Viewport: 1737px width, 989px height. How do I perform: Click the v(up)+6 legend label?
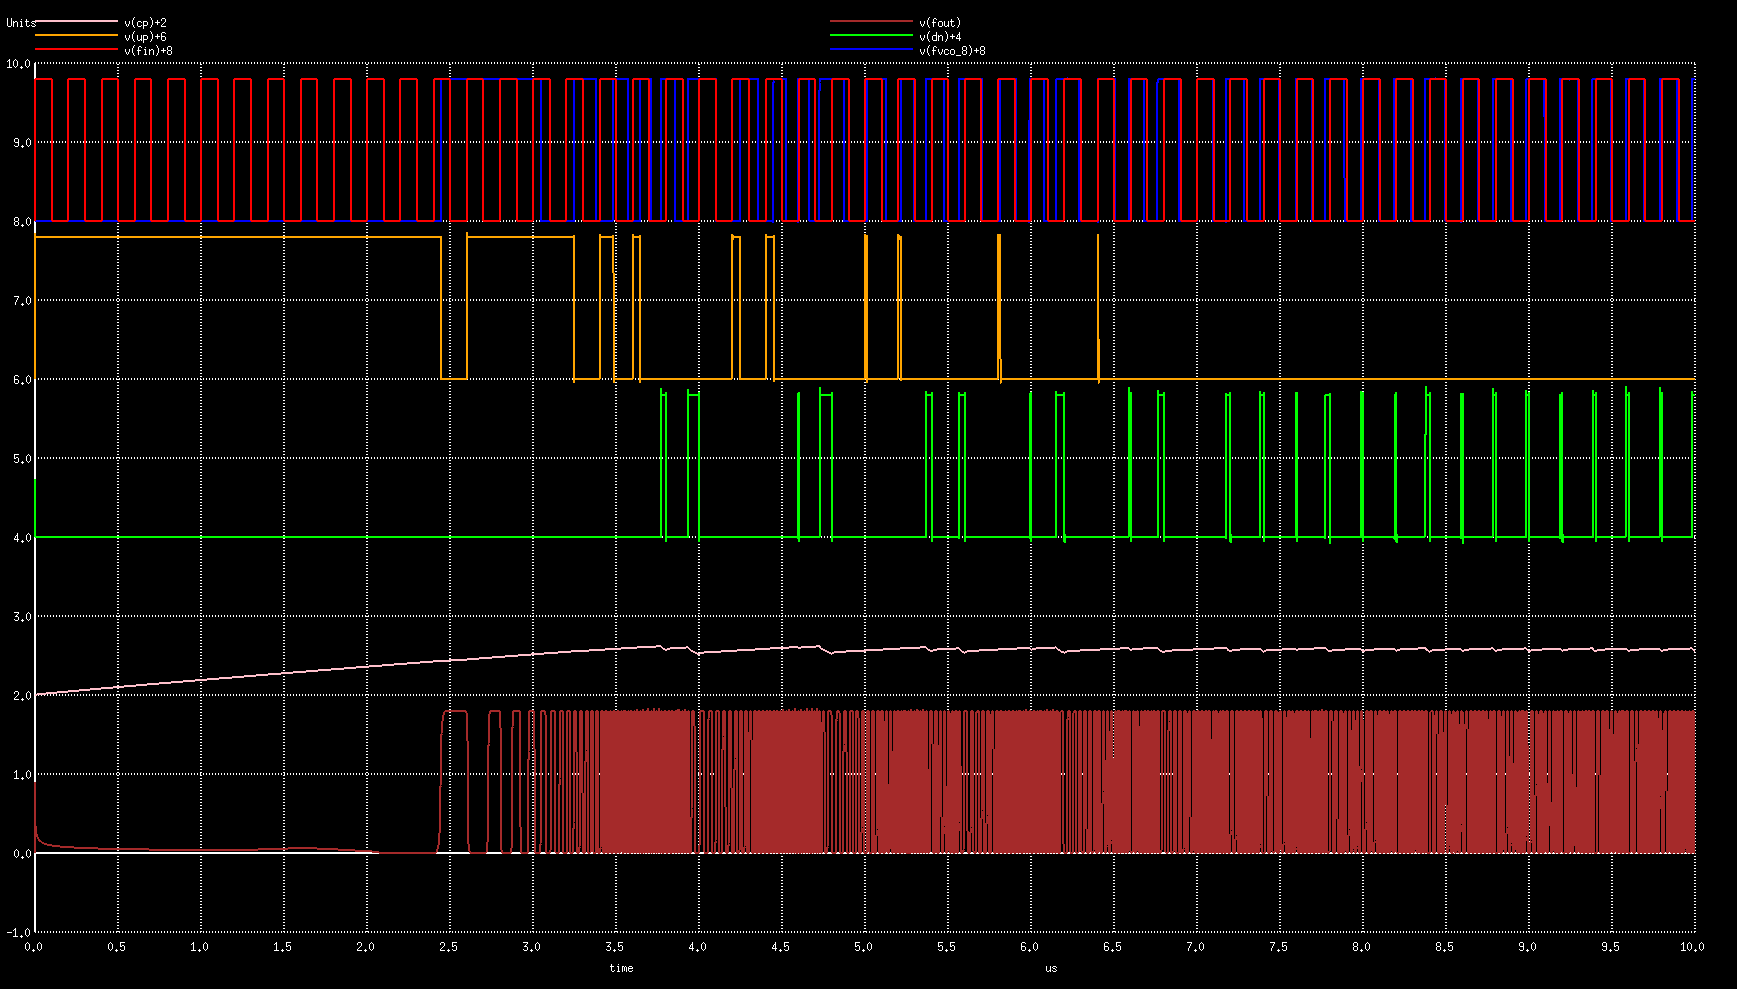[146, 37]
